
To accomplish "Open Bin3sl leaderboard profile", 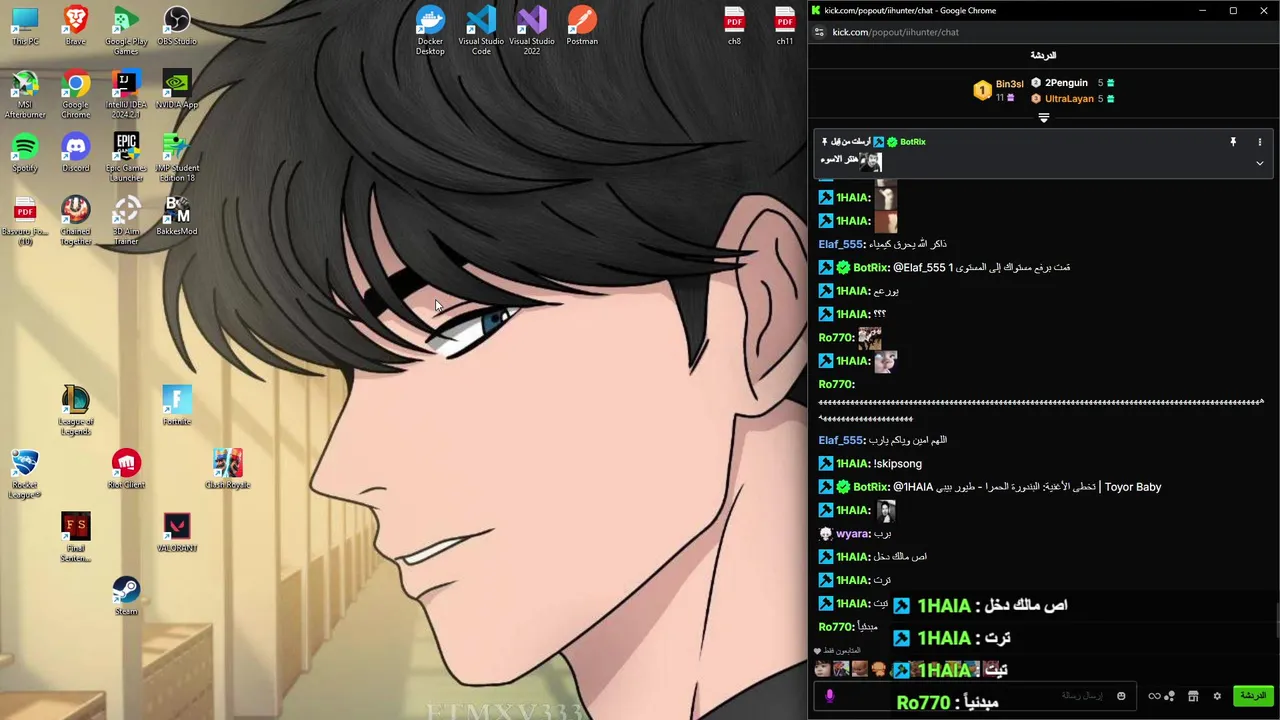I will [x=1009, y=85].
